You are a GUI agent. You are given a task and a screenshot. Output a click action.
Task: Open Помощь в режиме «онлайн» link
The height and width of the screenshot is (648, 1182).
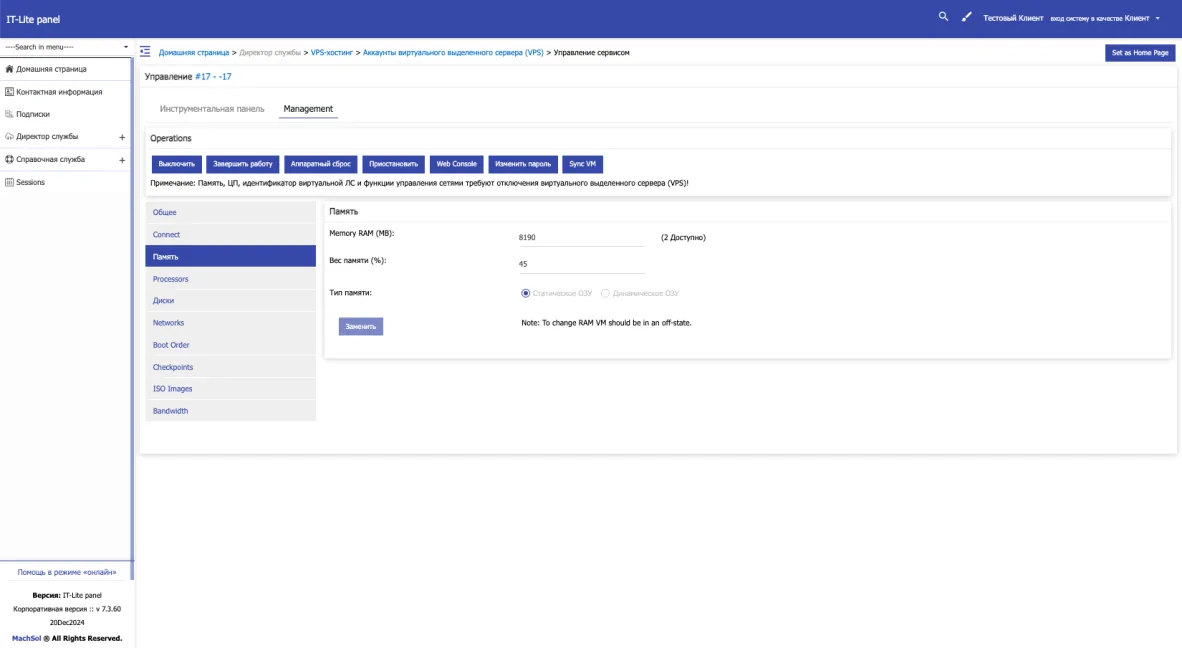(x=67, y=572)
